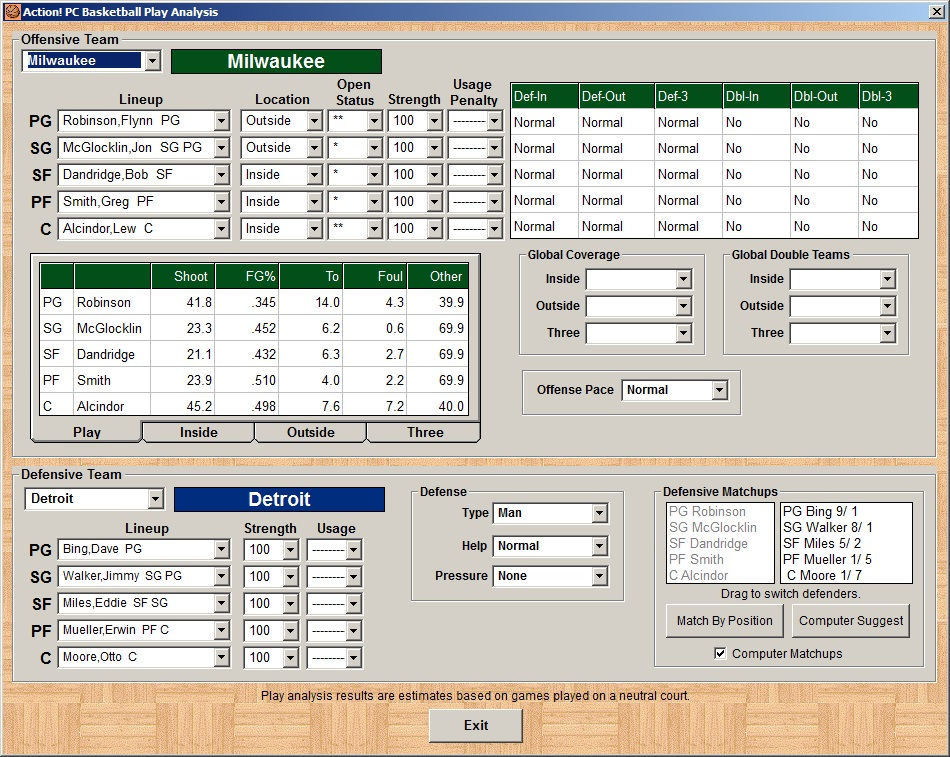Click the Match By Position button

(x=724, y=621)
